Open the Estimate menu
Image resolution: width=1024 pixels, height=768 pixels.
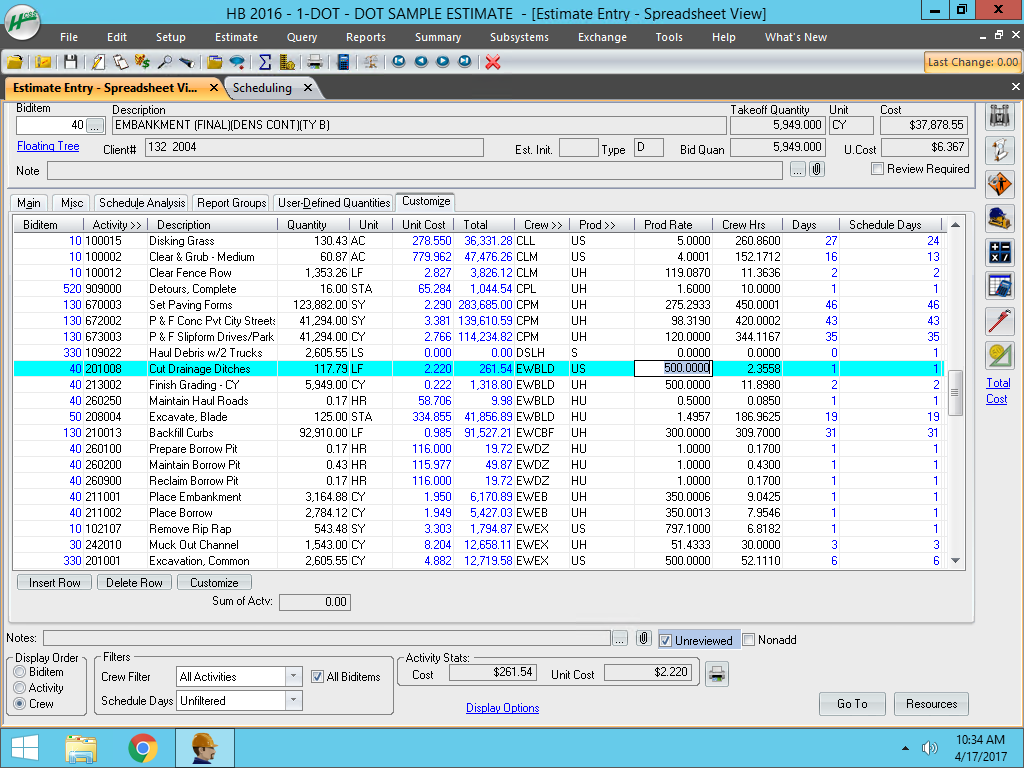[x=236, y=37]
